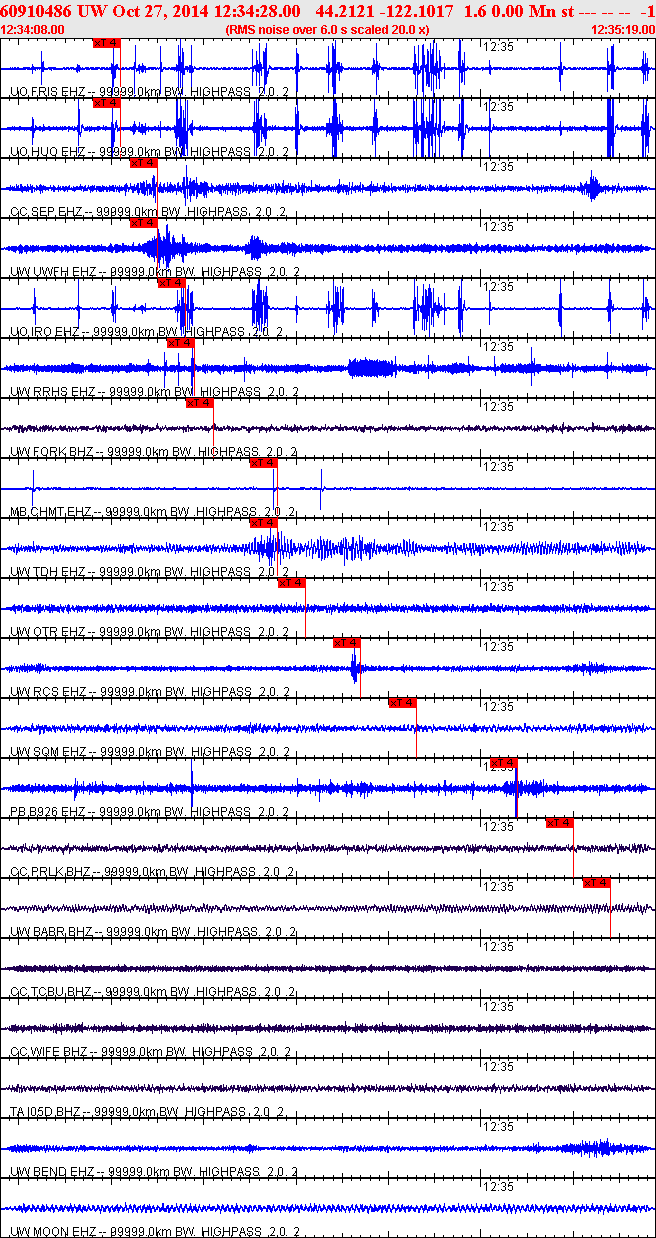Click the red pick flag on UW.FORK trace
656x1238 pixels.
pyautogui.click(x=199, y=403)
